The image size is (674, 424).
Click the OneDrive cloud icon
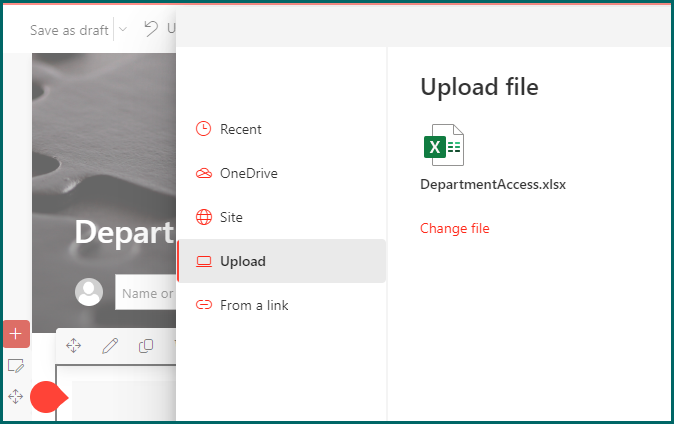pos(204,173)
